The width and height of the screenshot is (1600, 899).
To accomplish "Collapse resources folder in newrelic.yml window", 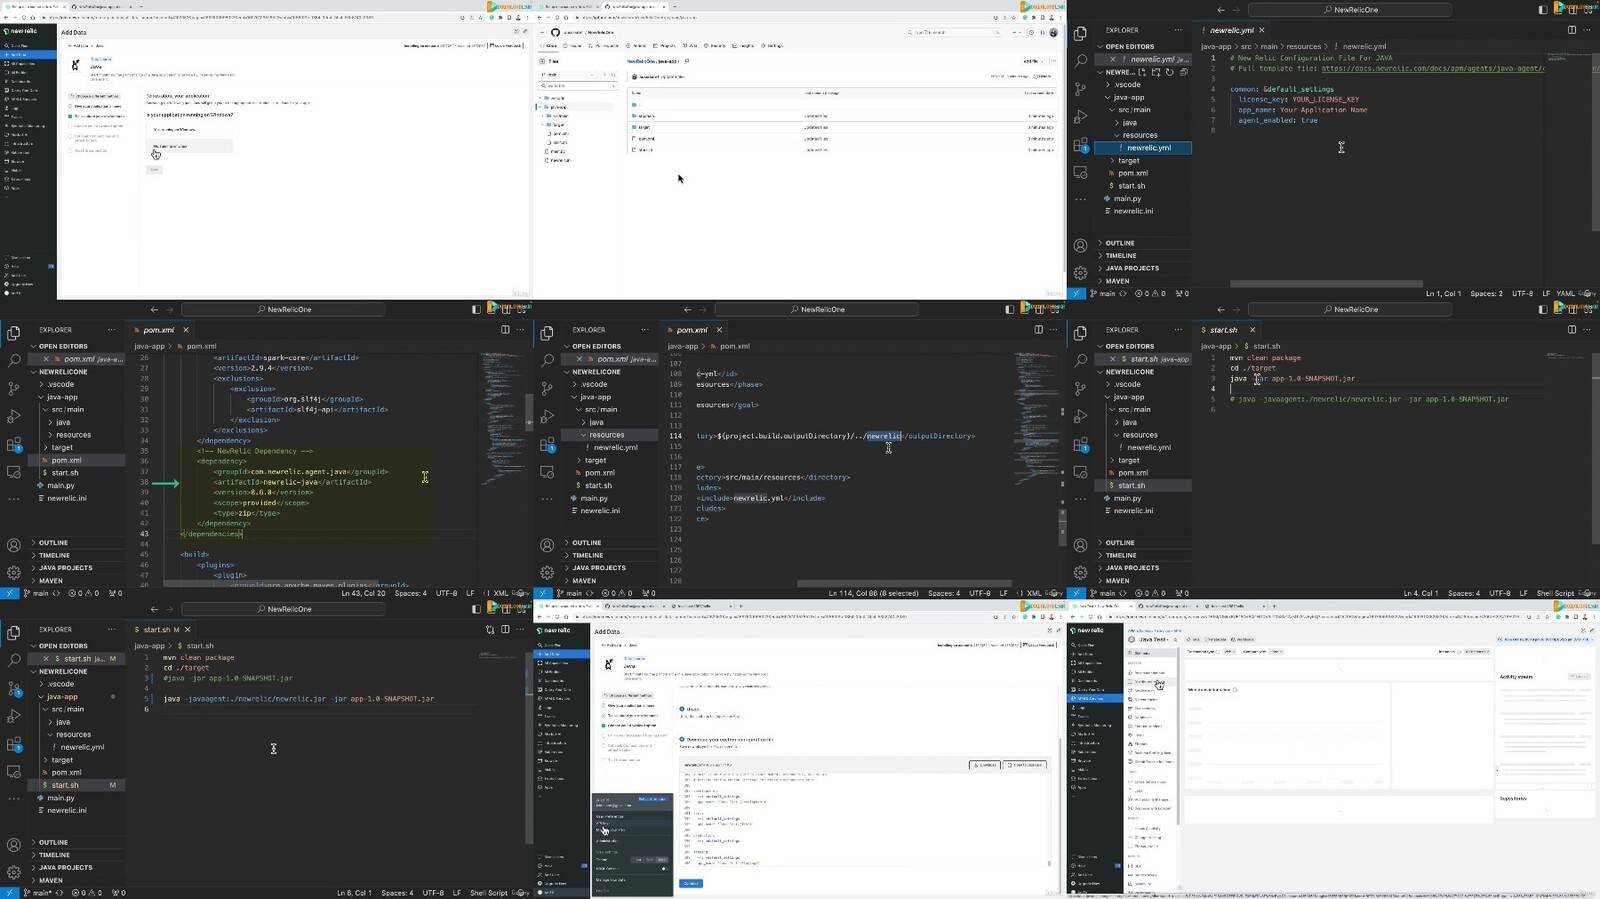I will click(x=1140, y=135).
